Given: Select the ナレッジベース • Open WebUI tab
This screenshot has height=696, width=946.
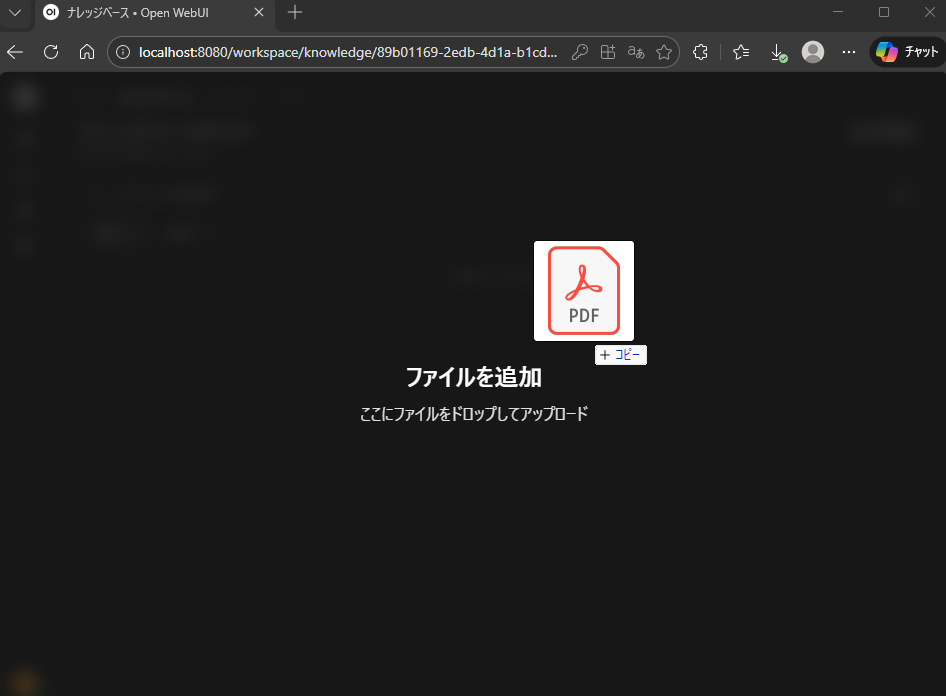Looking at the screenshot, I should tap(140, 13).
